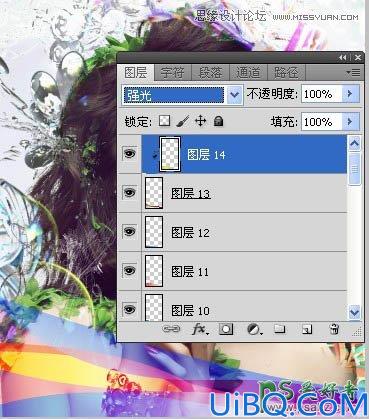Select 图层 12 thumbnail
Screen dimensions: 369x419
(154, 232)
